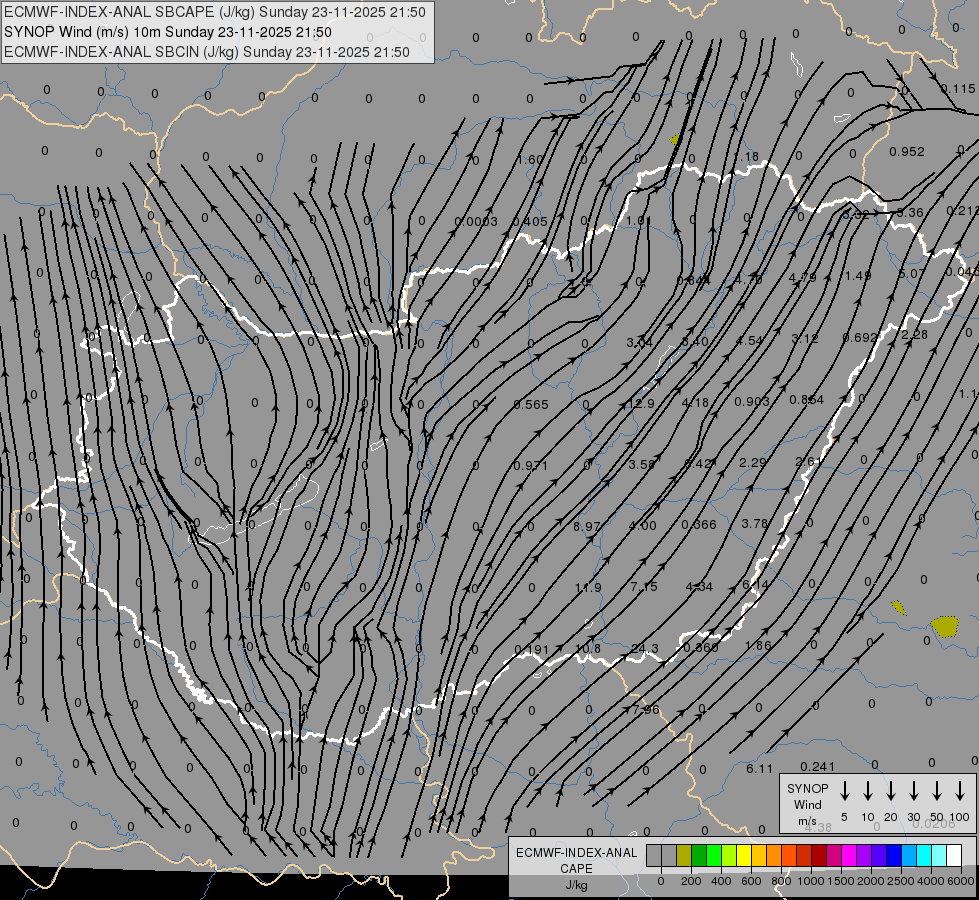Select the dark red CAPE legend swatch
Screen dimensions: 979x900
tap(819, 855)
